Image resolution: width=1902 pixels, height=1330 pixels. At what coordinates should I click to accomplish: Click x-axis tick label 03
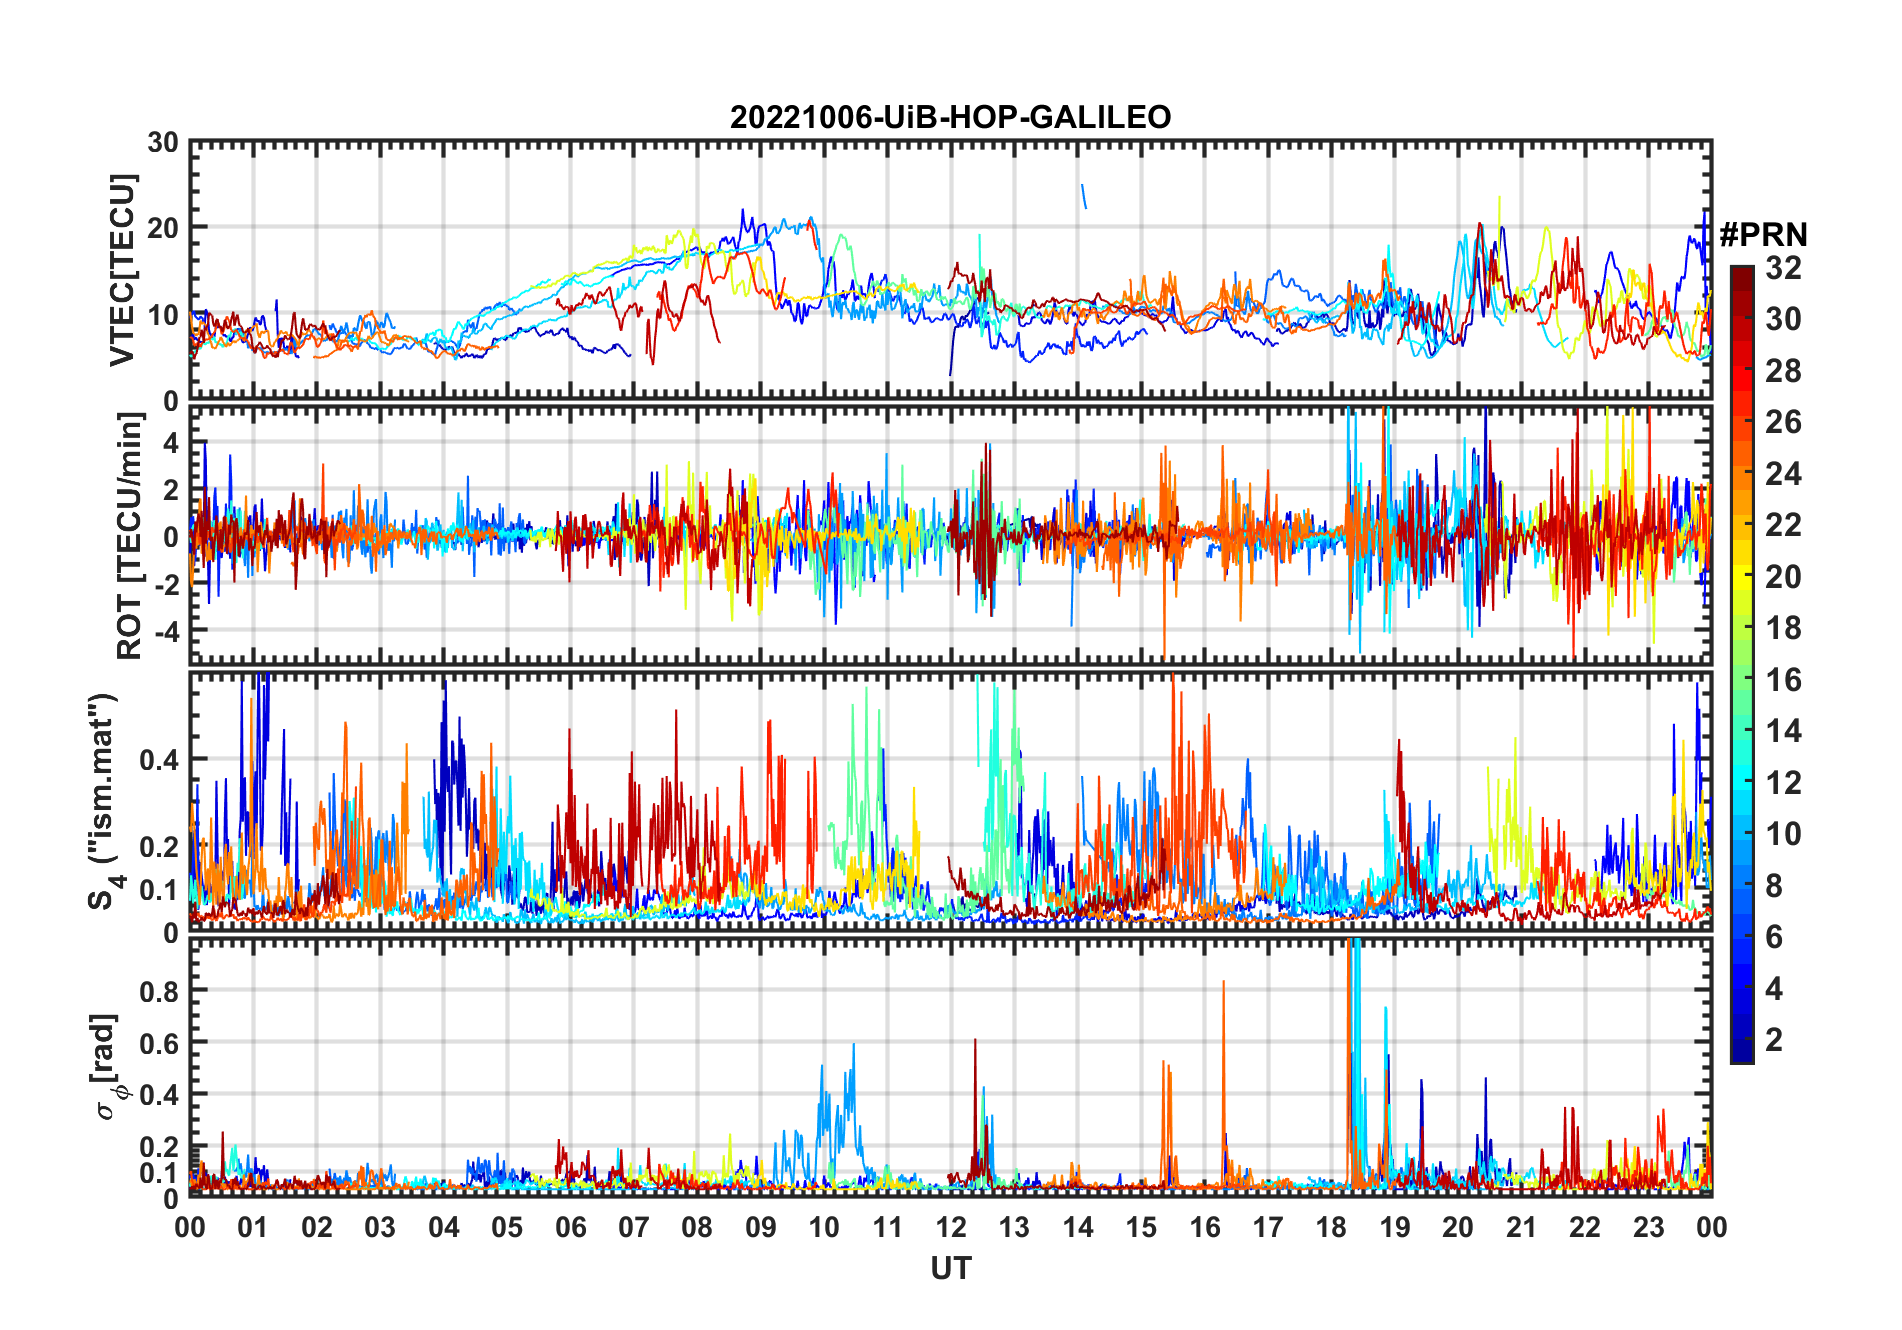tap(380, 1227)
